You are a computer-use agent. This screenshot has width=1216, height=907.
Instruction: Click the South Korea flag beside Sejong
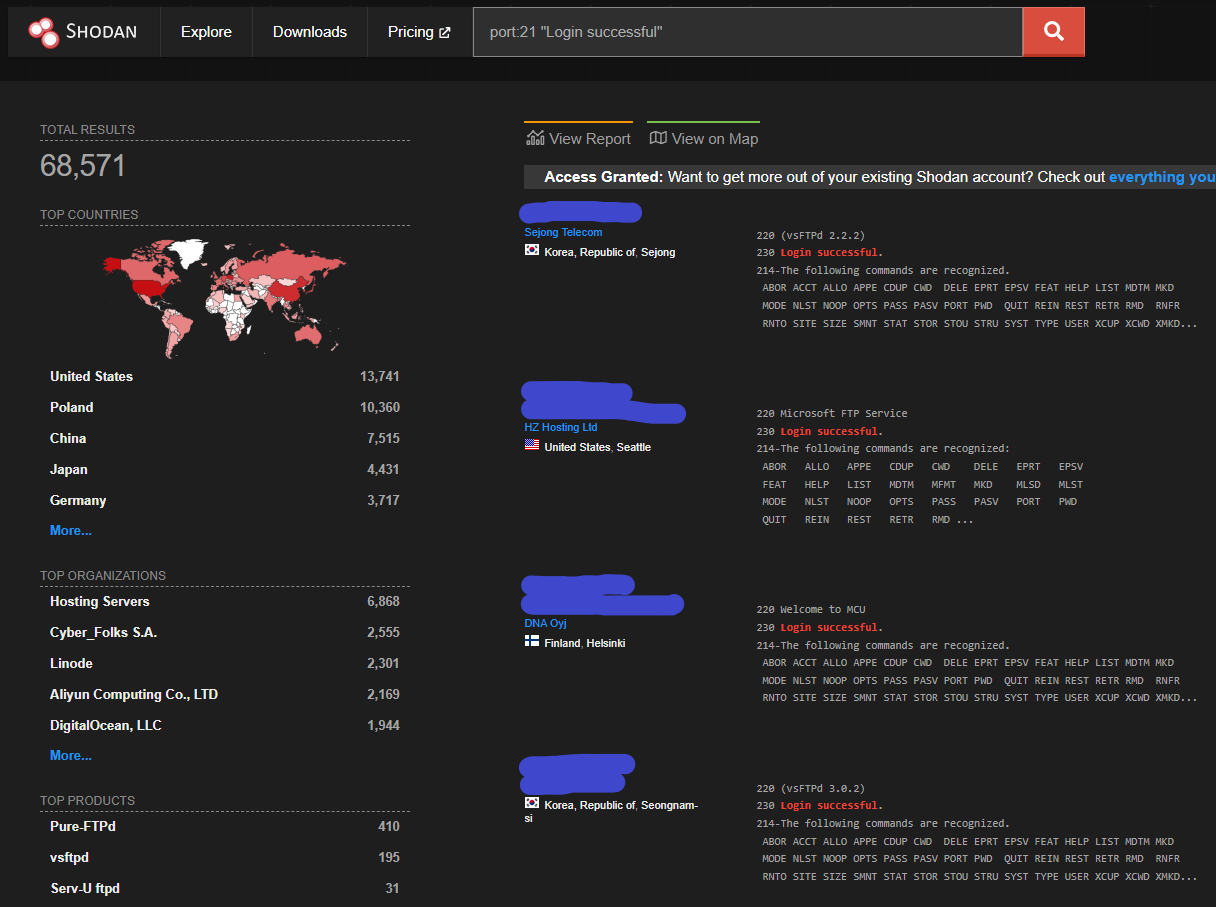click(532, 251)
